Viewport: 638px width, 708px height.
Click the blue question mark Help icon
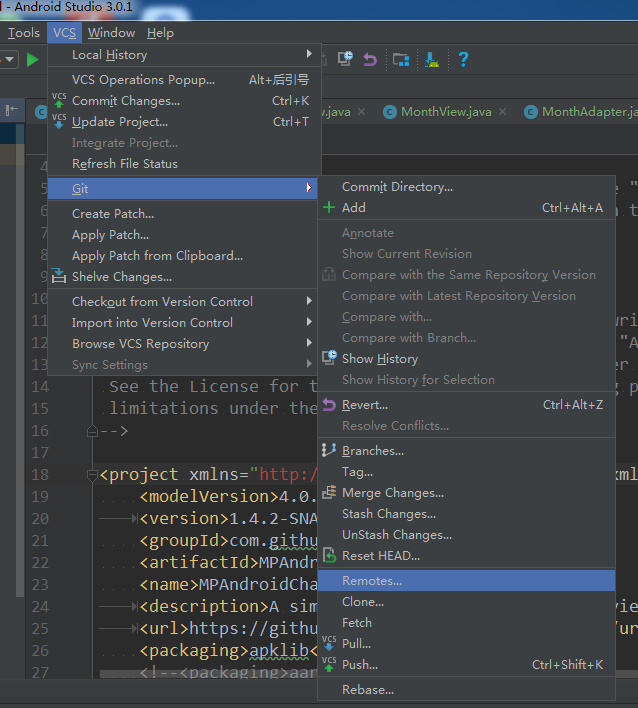(463, 59)
